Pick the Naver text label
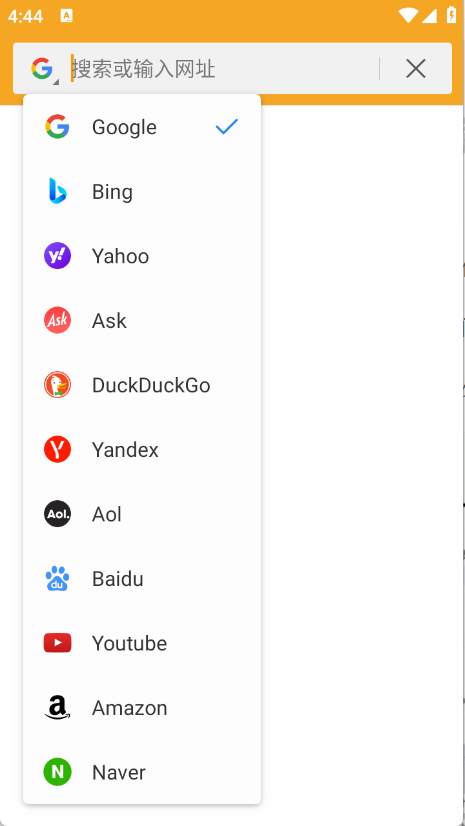The width and height of the screenshot is (465, 826). (x=118, y=773)
